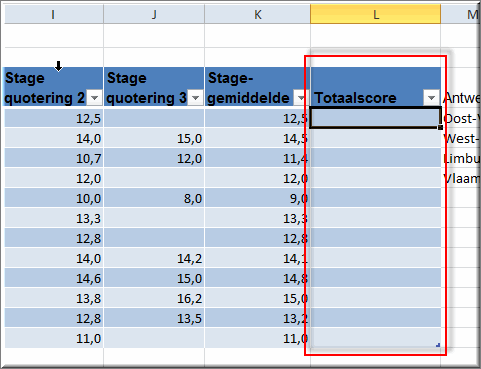This screenshot has height=369, width=481.
Task: Select 10,0 in Stage quotering 2 column
Action: click(x=53, y=198)
